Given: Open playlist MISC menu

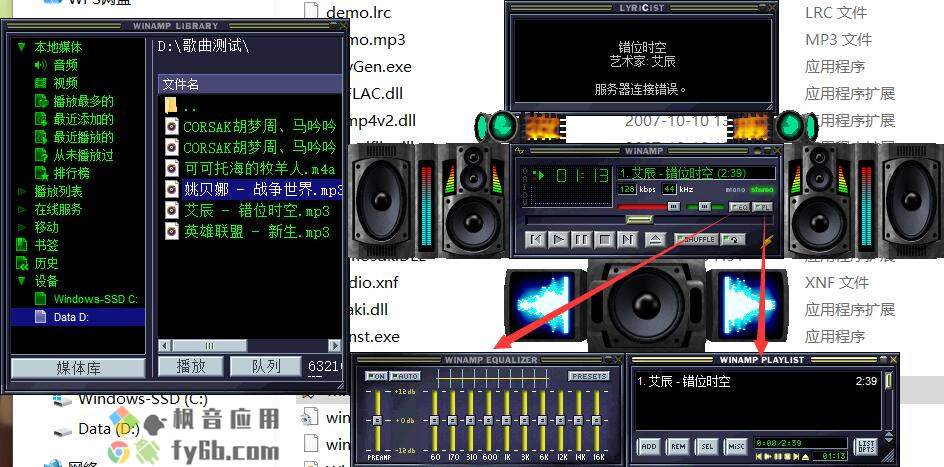Looking at the screenshot, I should tap(735, 447).
